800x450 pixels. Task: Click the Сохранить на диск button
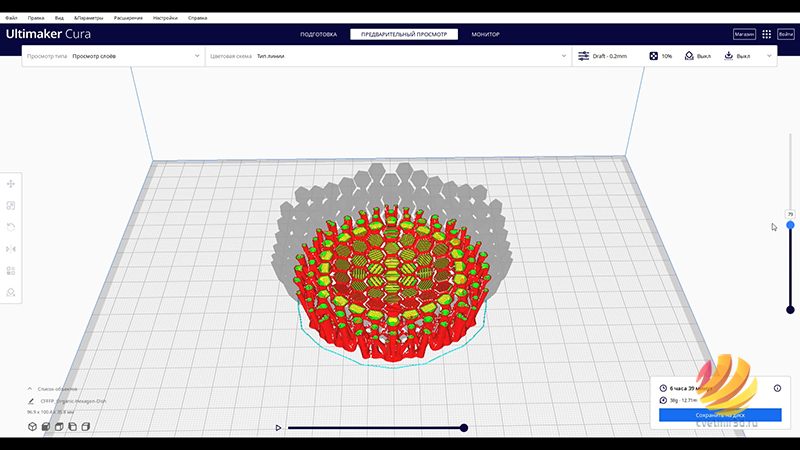[720, 415]
